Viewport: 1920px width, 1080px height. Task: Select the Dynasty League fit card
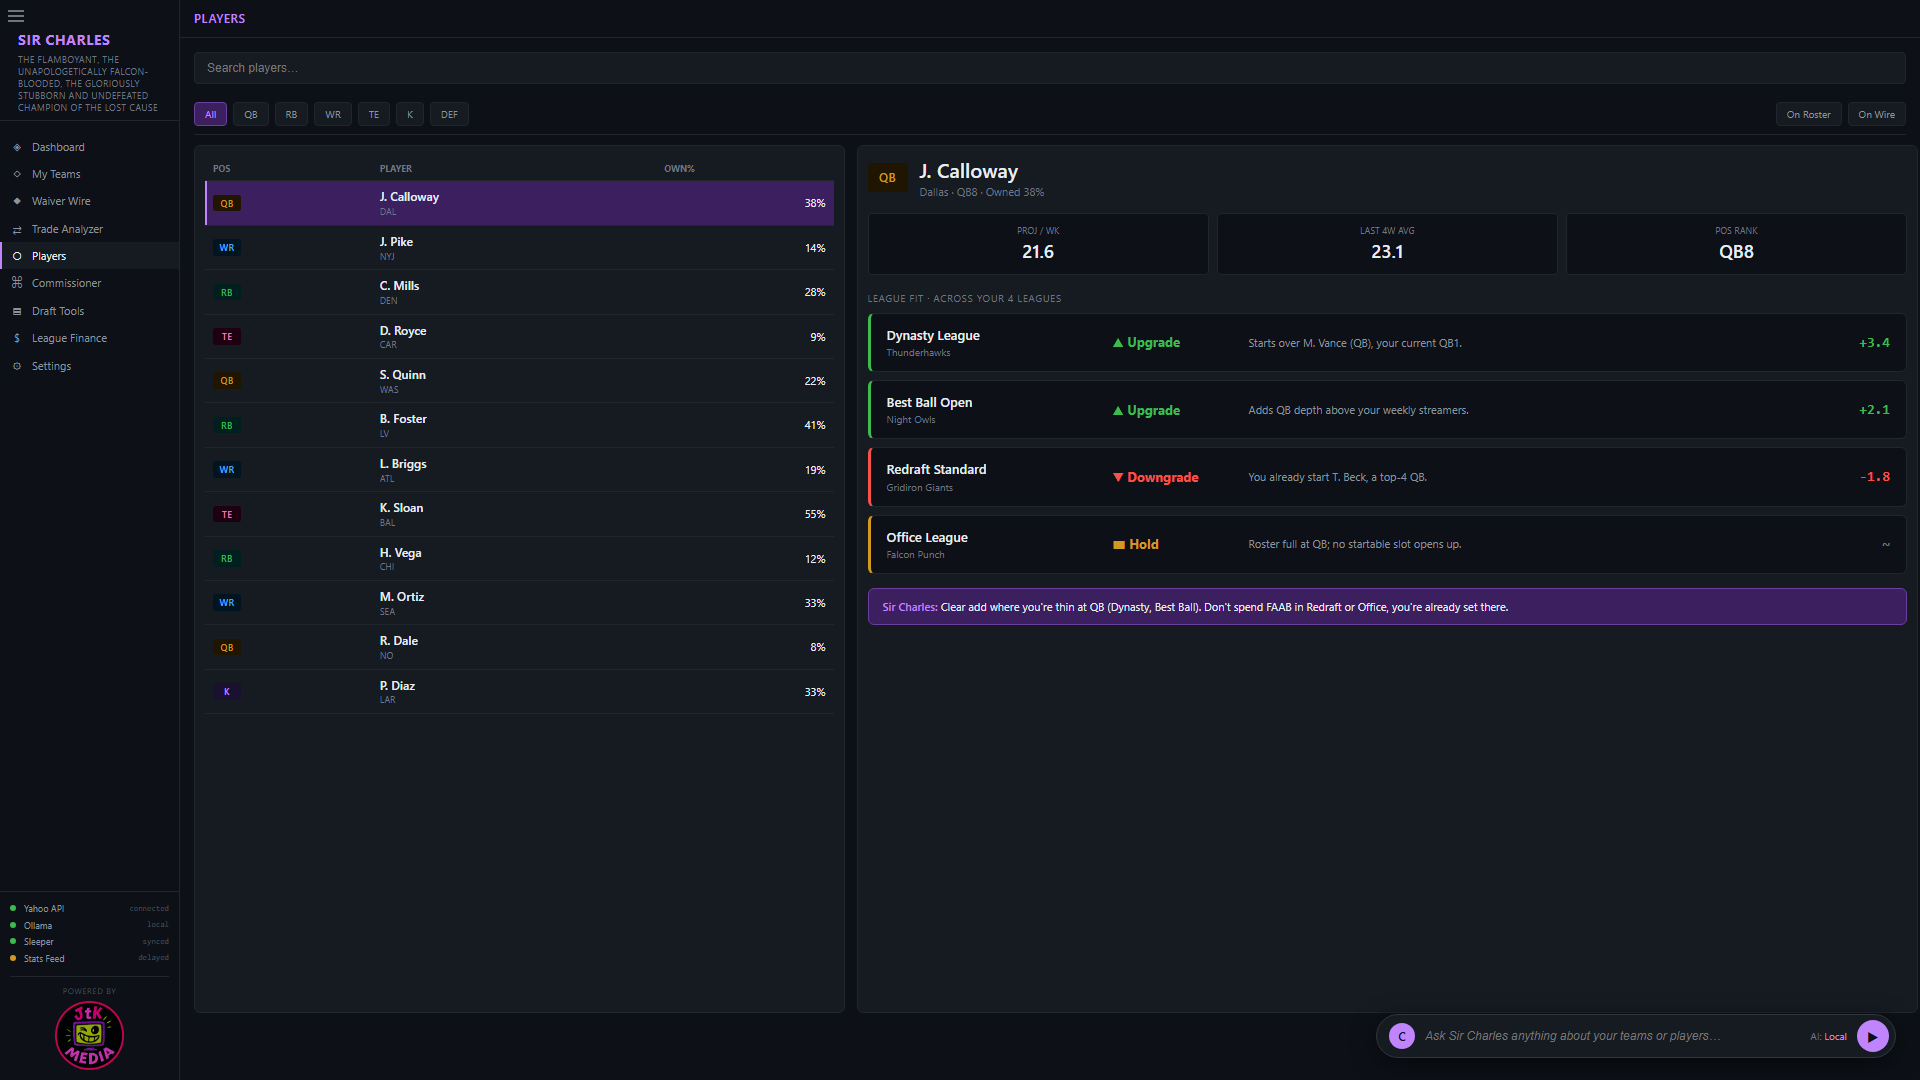(x=1386, y=343)
